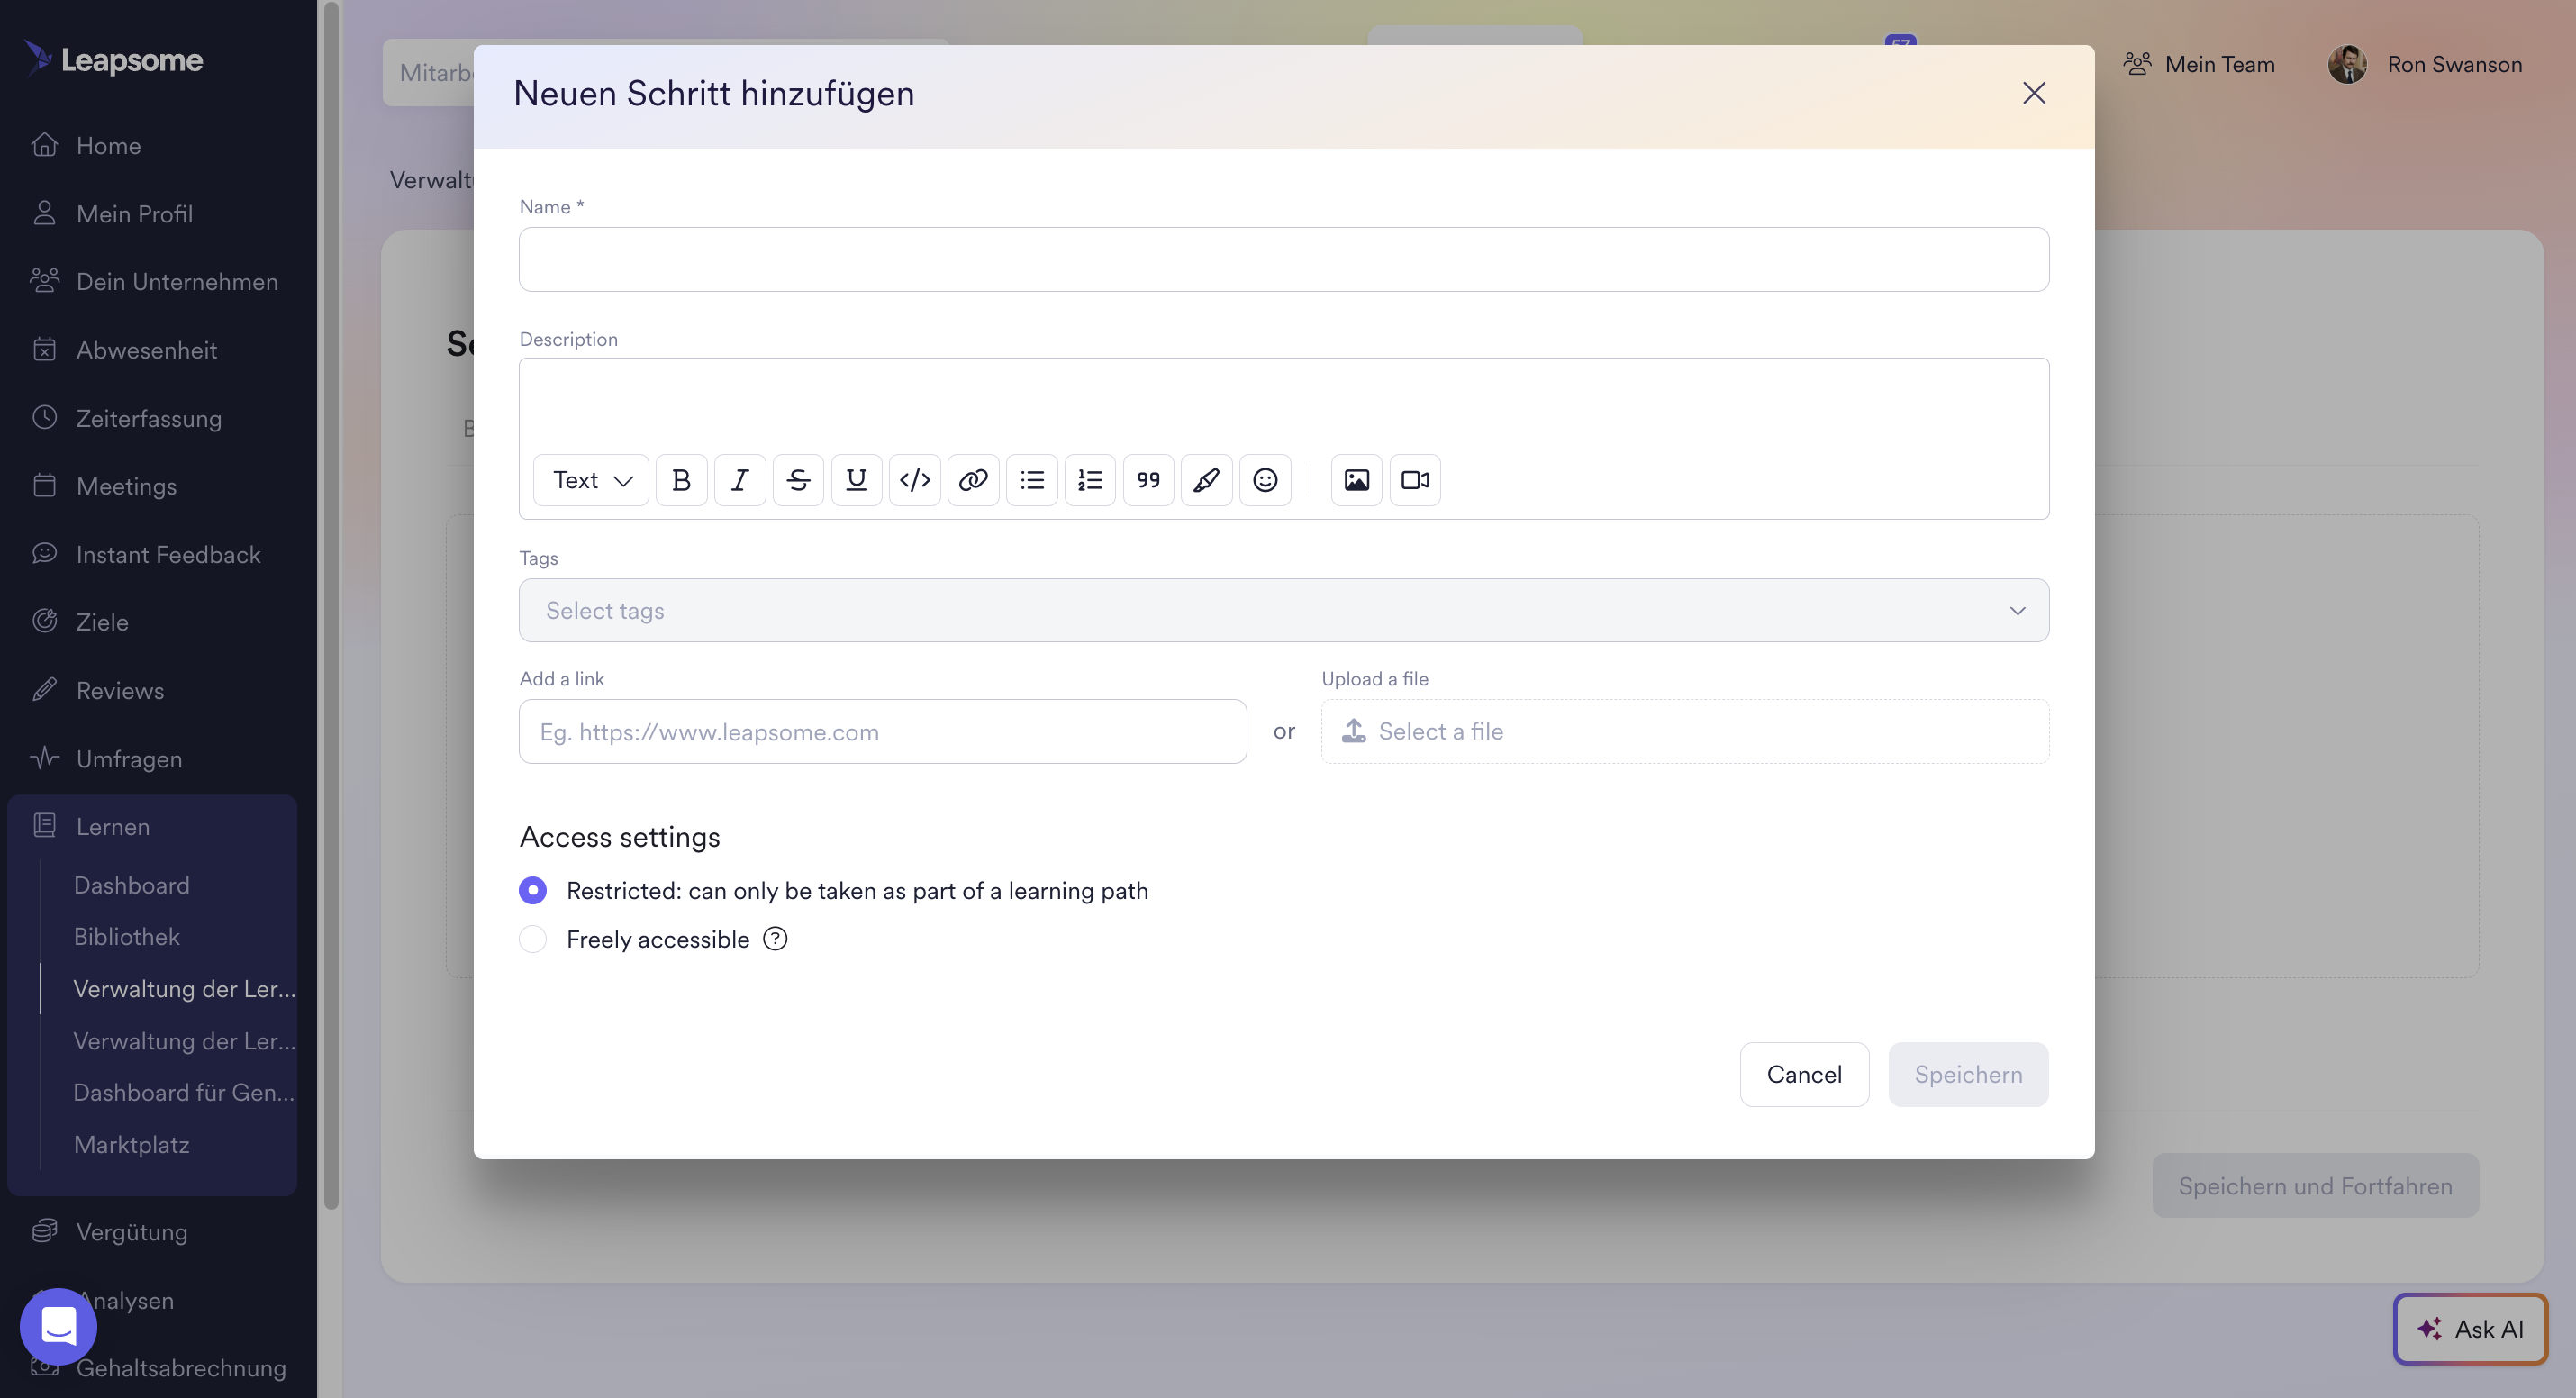Open the Ask AI assistant
2576x1398 pixels.
[x=2470, y=1329]
